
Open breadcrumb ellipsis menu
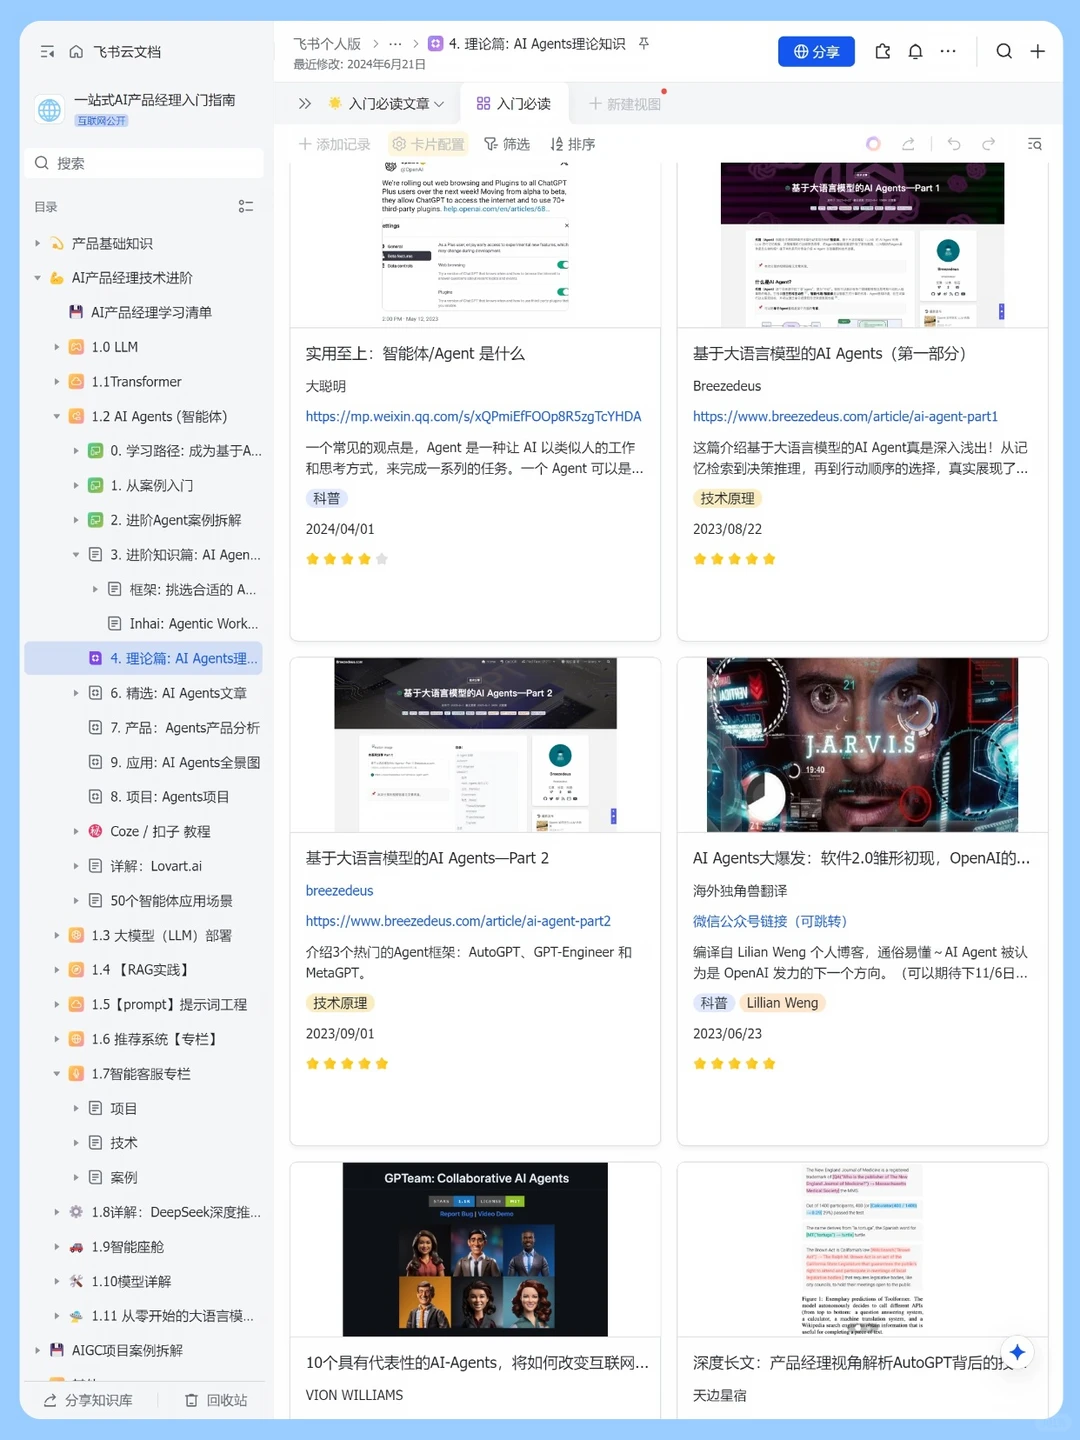[x=395, y=44]
